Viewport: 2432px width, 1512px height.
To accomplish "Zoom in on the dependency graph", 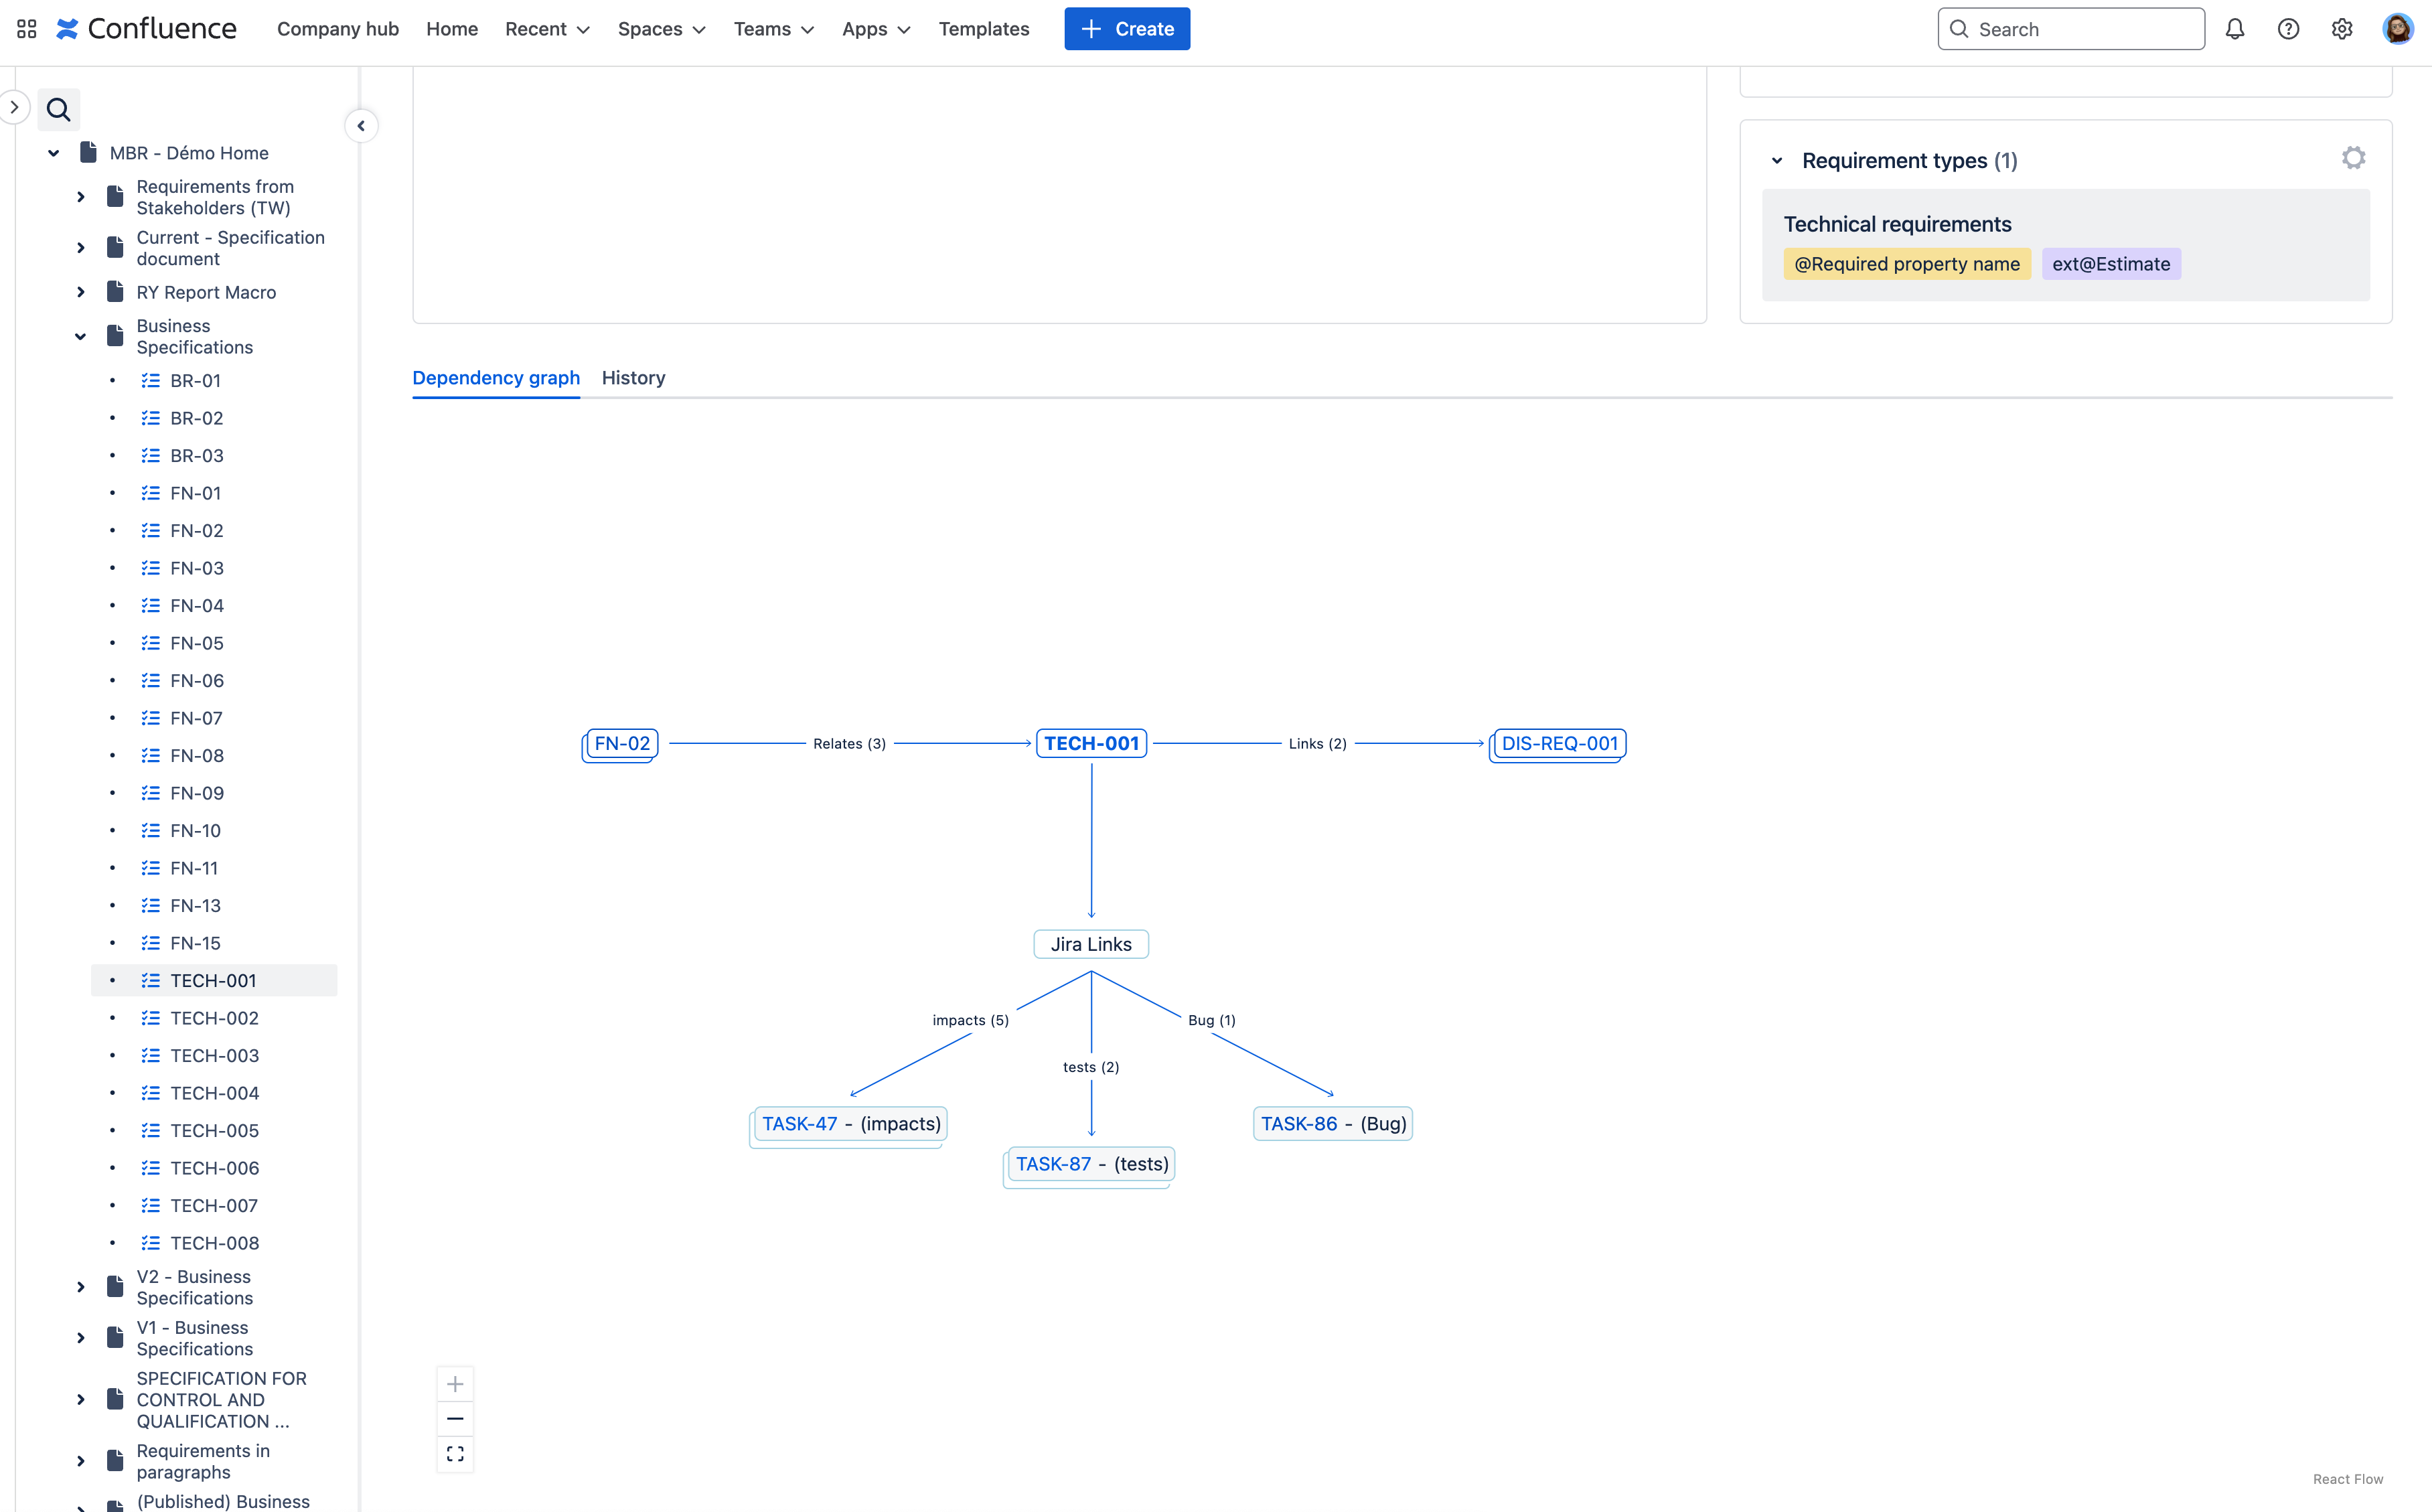I will (x=455, y=1383).
